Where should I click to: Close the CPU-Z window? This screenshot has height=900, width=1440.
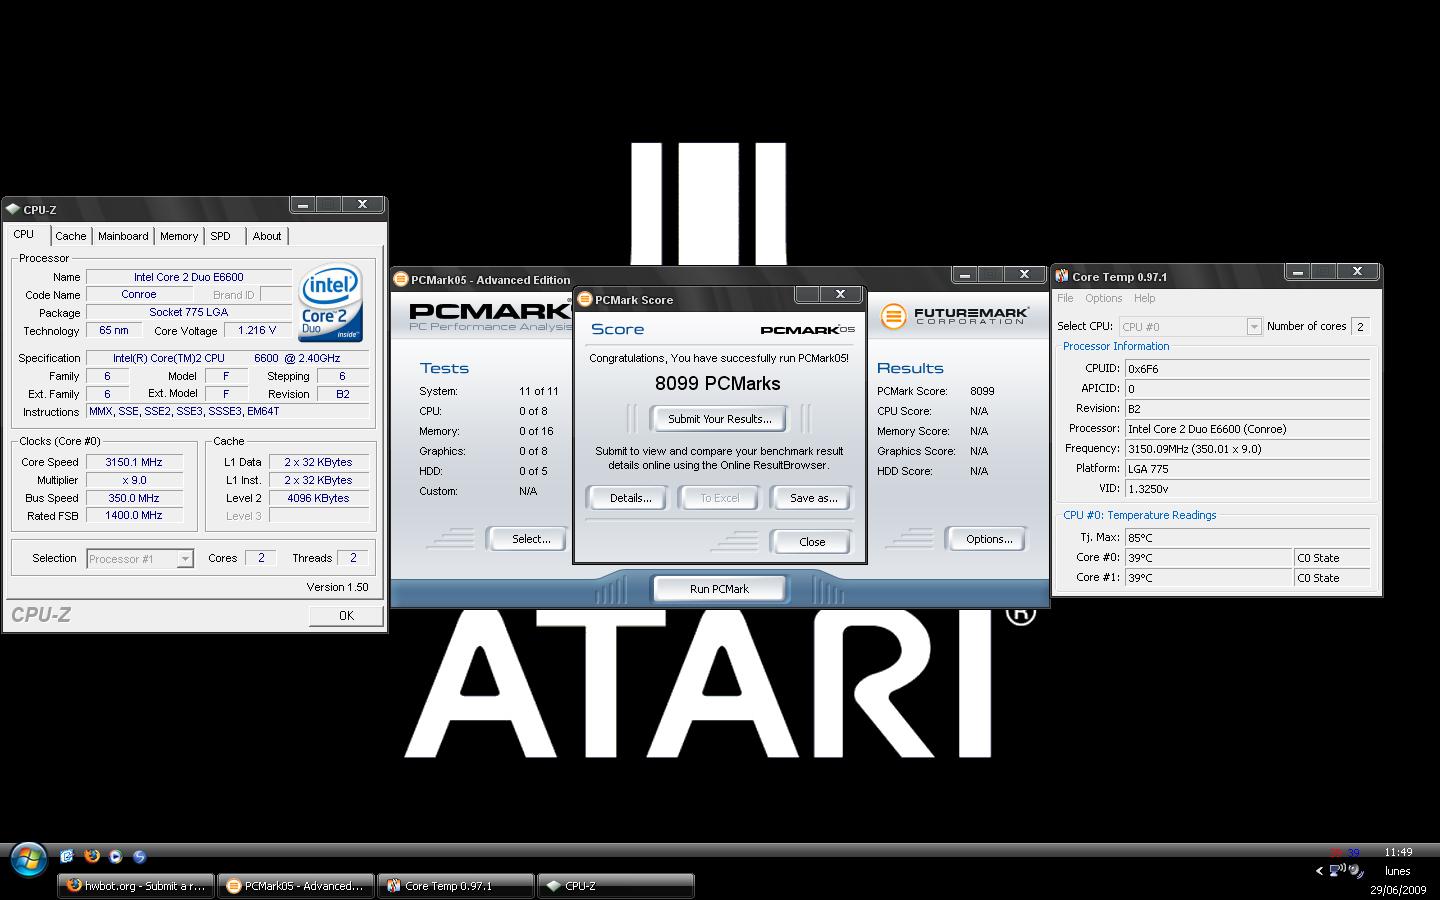pos(362,204)
